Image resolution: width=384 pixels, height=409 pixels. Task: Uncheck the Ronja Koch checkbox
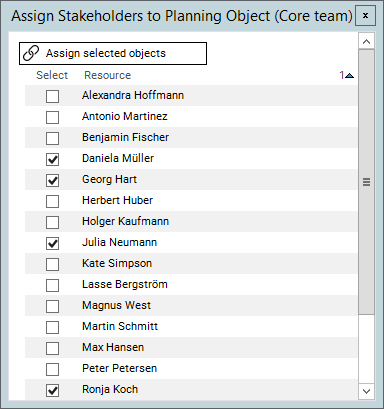(52, 390)
